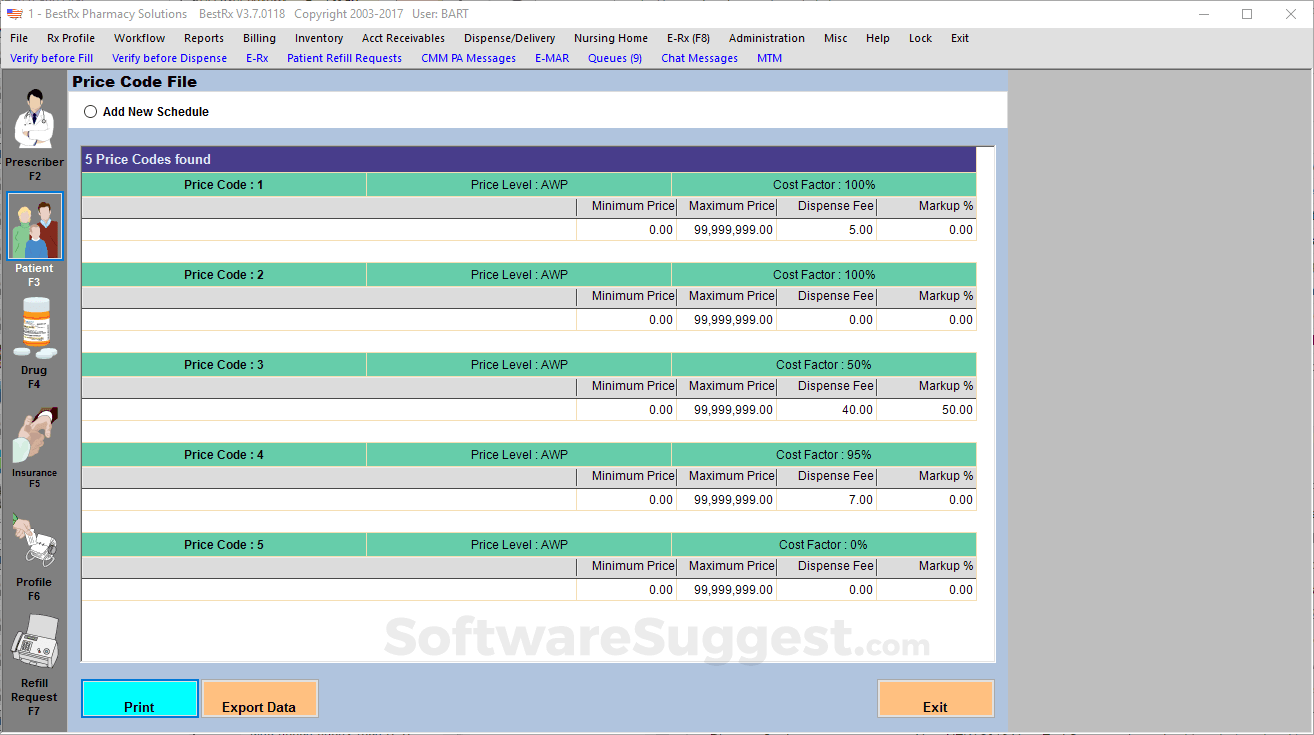The height and width of the screenshot is (735, 1314).
Task: Select the Add New Schedule radio button
Action: pyautogui.click(x=91, y=112)
